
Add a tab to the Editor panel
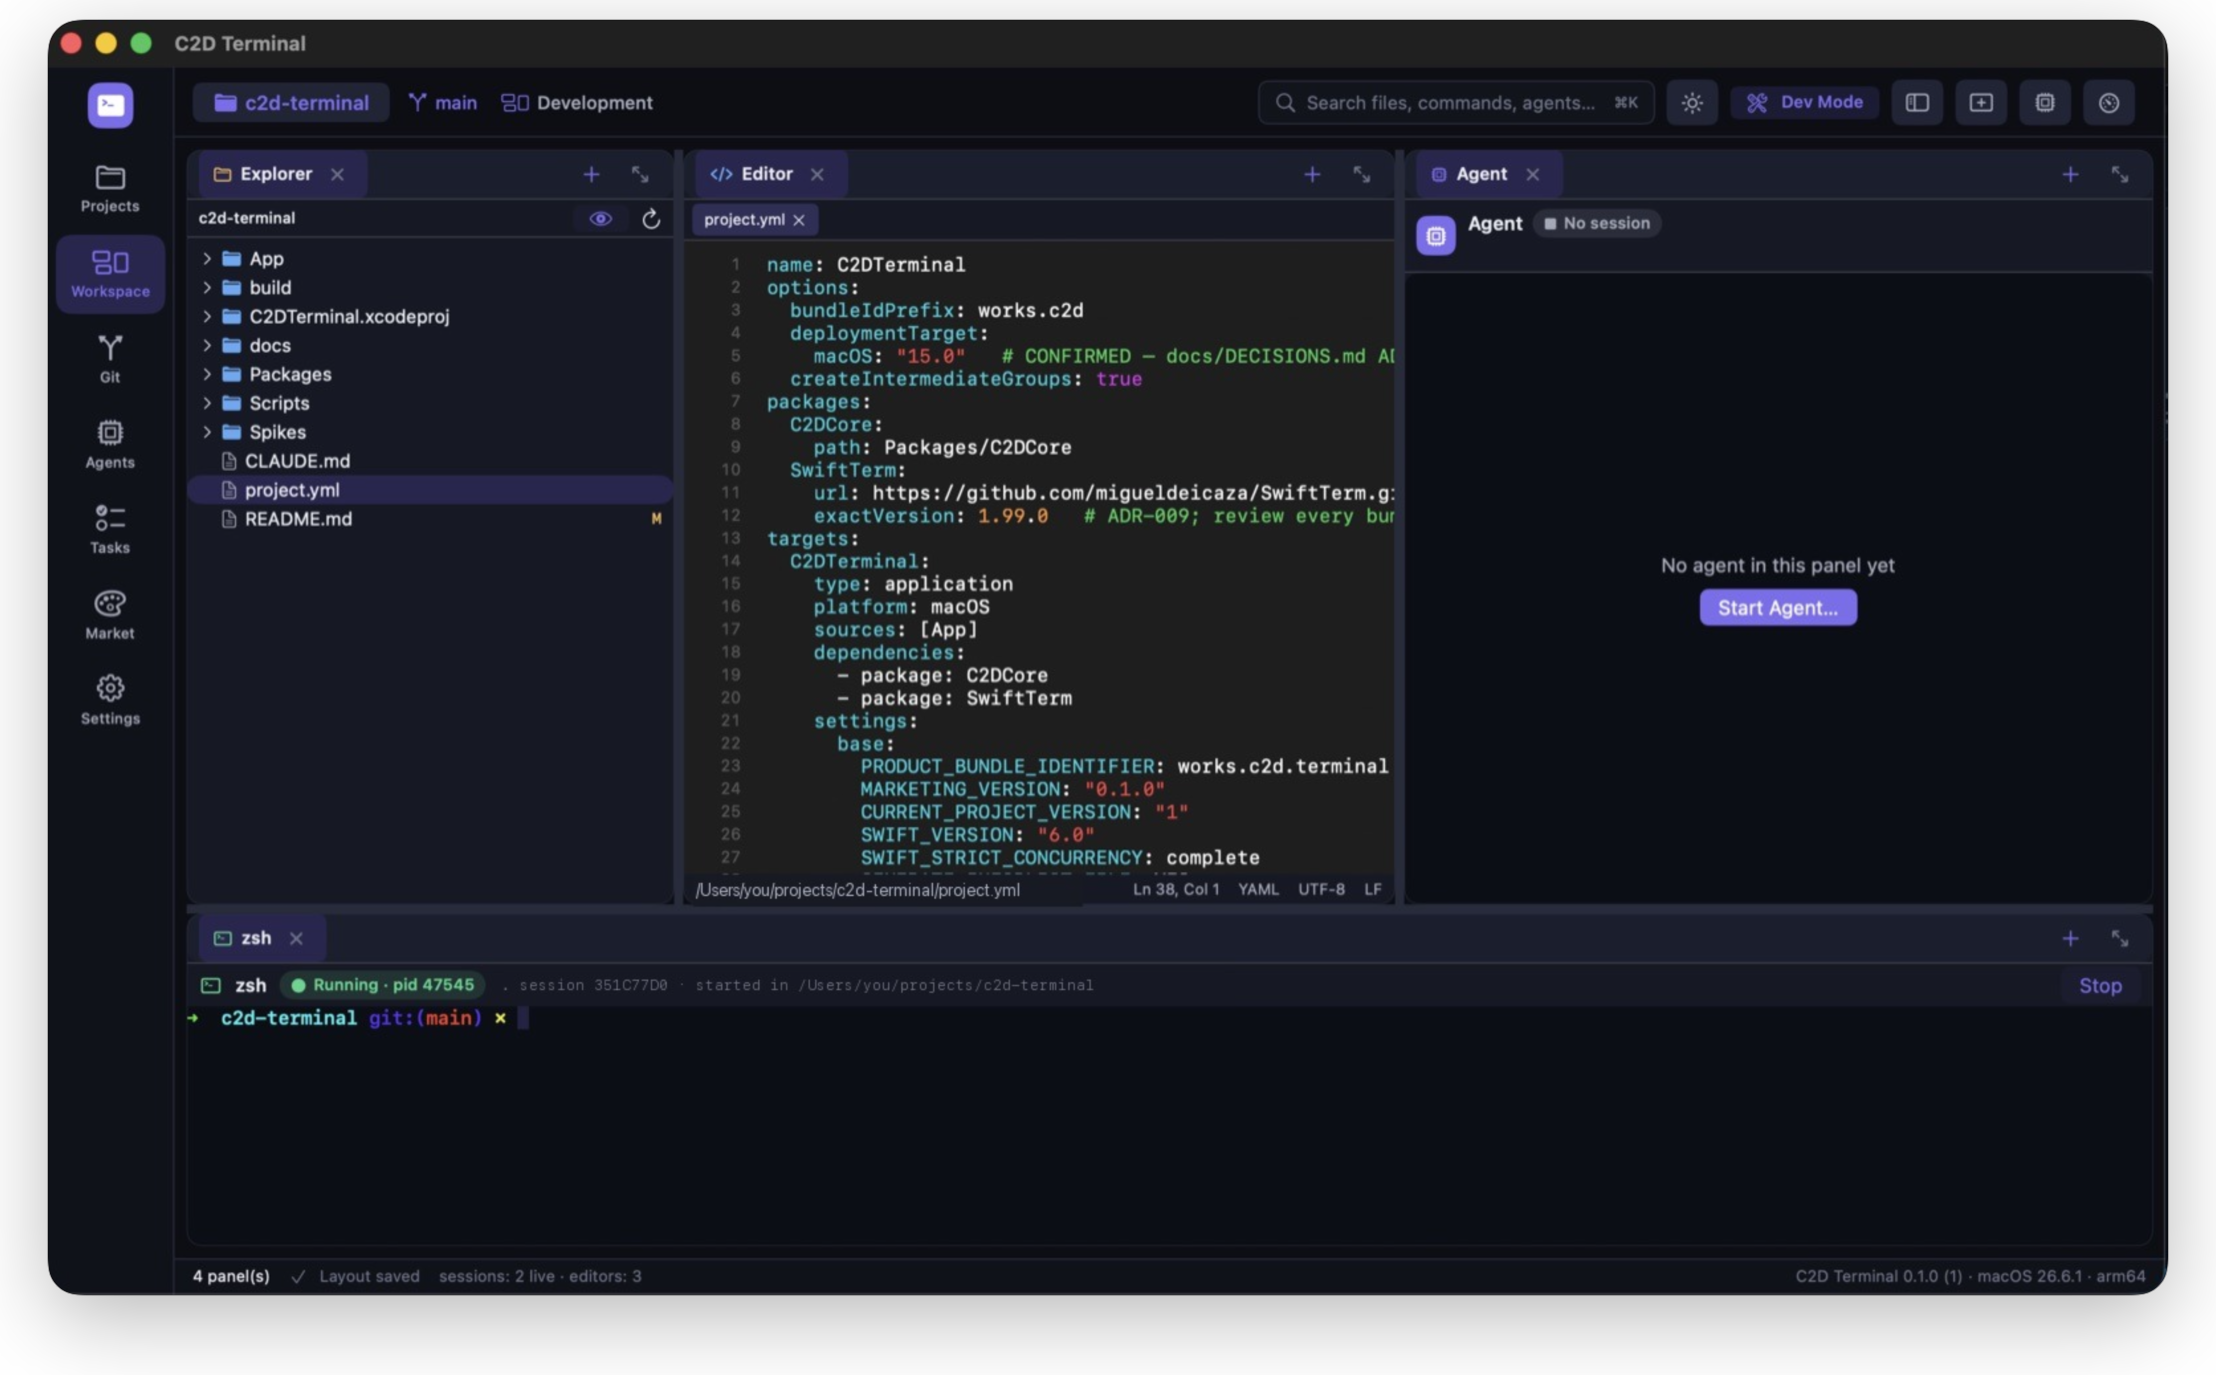pyautogui.click(x=1312, y=174)
